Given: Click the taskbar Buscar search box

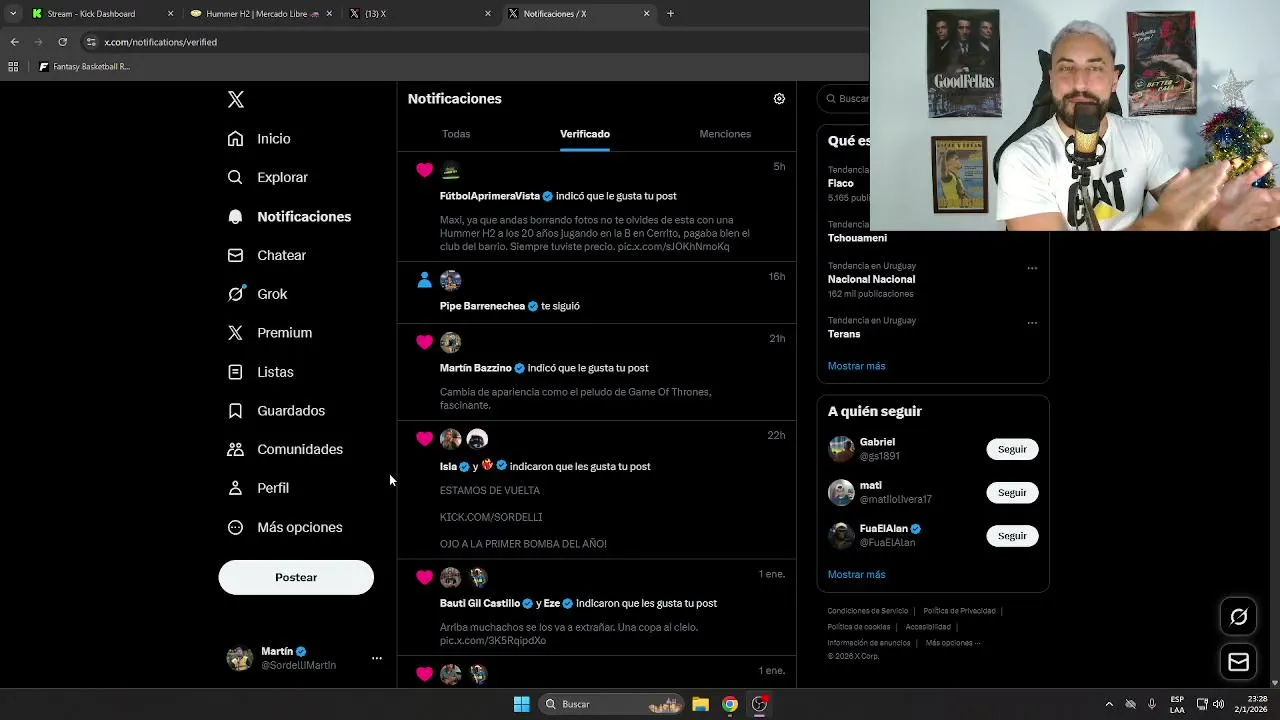Looking at the screenshot, I should click(612, 704).
